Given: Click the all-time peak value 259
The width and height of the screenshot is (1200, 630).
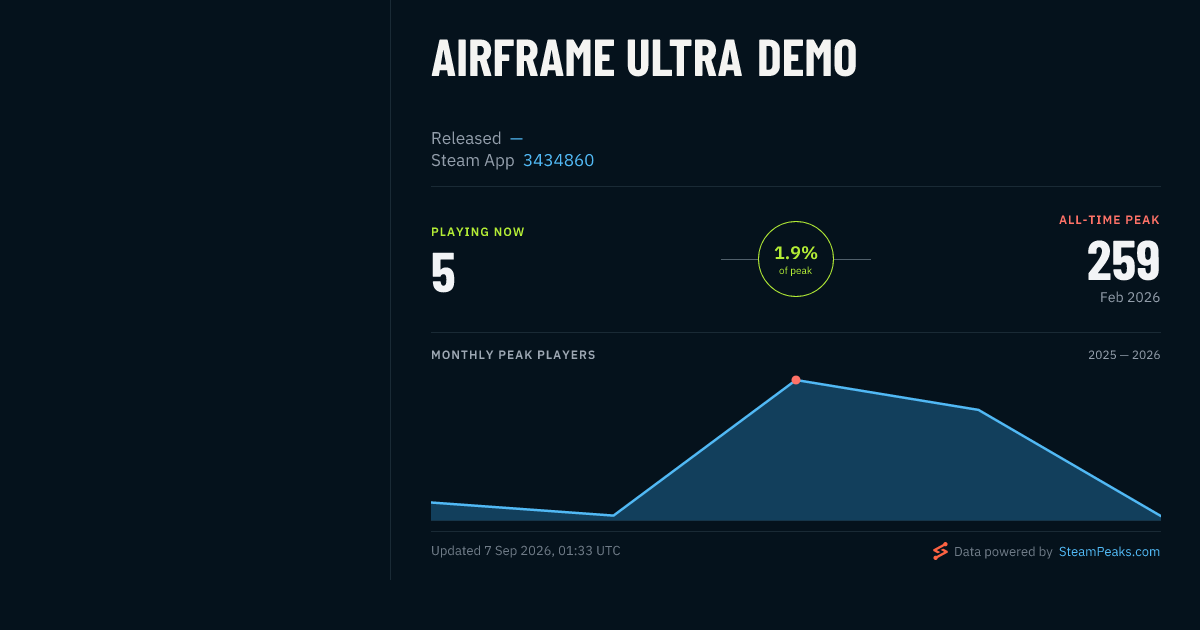Looking at the screenshot, I should pyautogui.click(x=1124, y=261).
